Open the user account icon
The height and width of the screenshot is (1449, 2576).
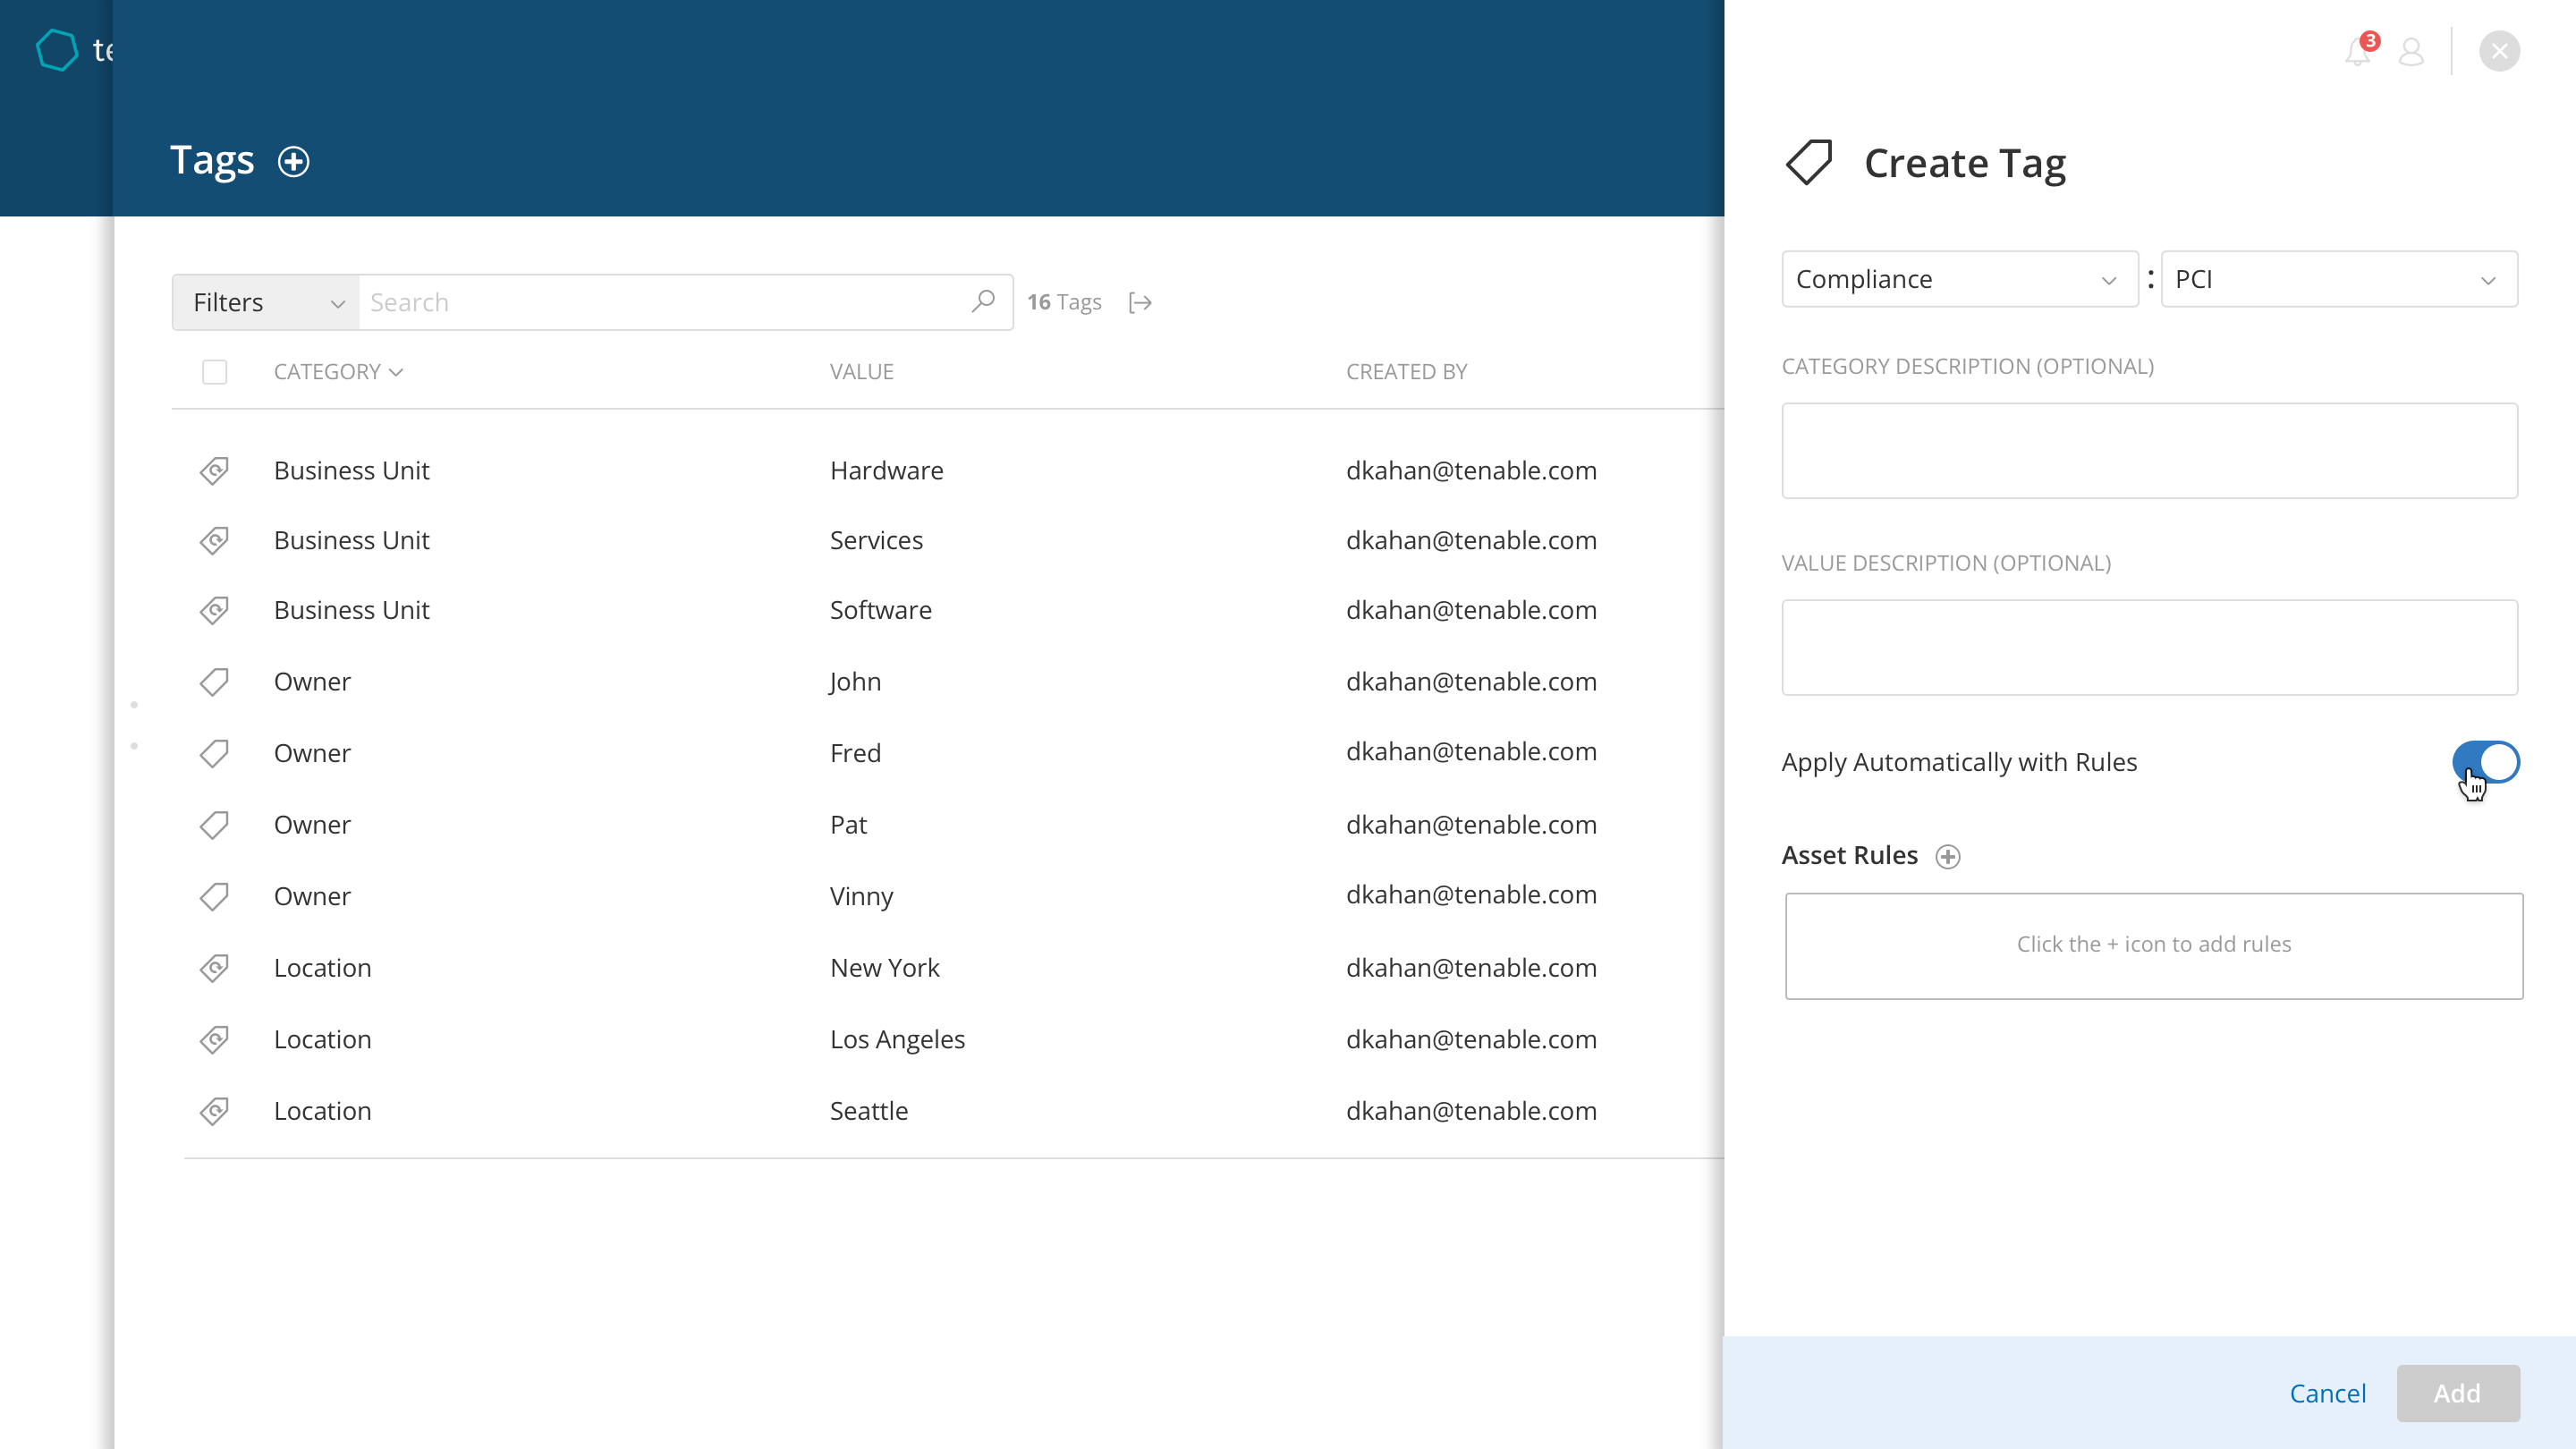[2411, 52]
